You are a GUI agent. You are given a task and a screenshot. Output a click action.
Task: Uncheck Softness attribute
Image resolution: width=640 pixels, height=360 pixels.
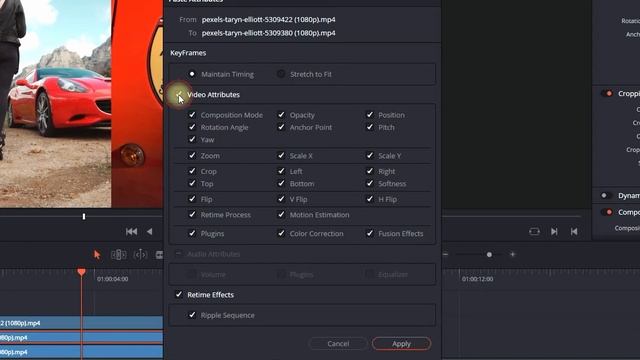(x=369, y=183)
